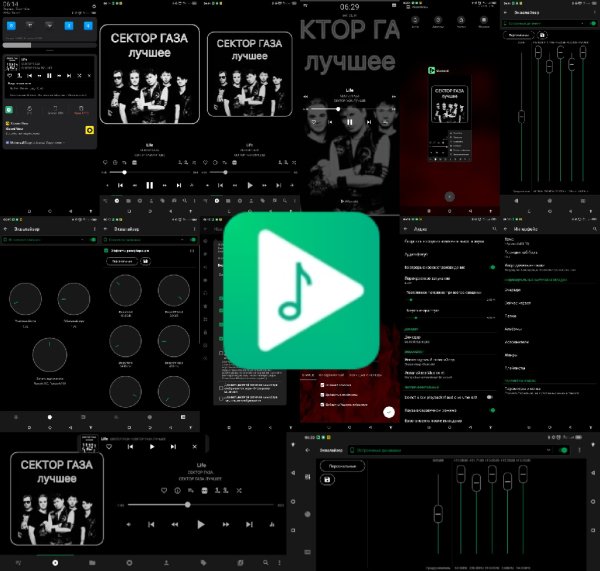Toggle the reverb effects checkbox on six-knob screen
The height and width of the screenshot is (571, 600).
coord(106,251)
